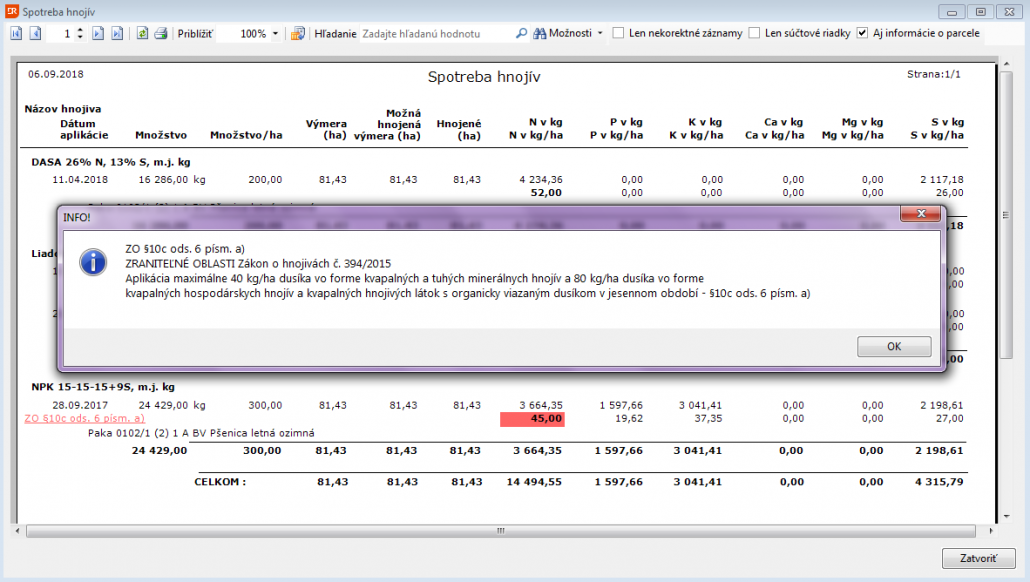The image size is (1030, 582).
Task: Click the scroll left arrow of the report
Action: coord(18,531)
